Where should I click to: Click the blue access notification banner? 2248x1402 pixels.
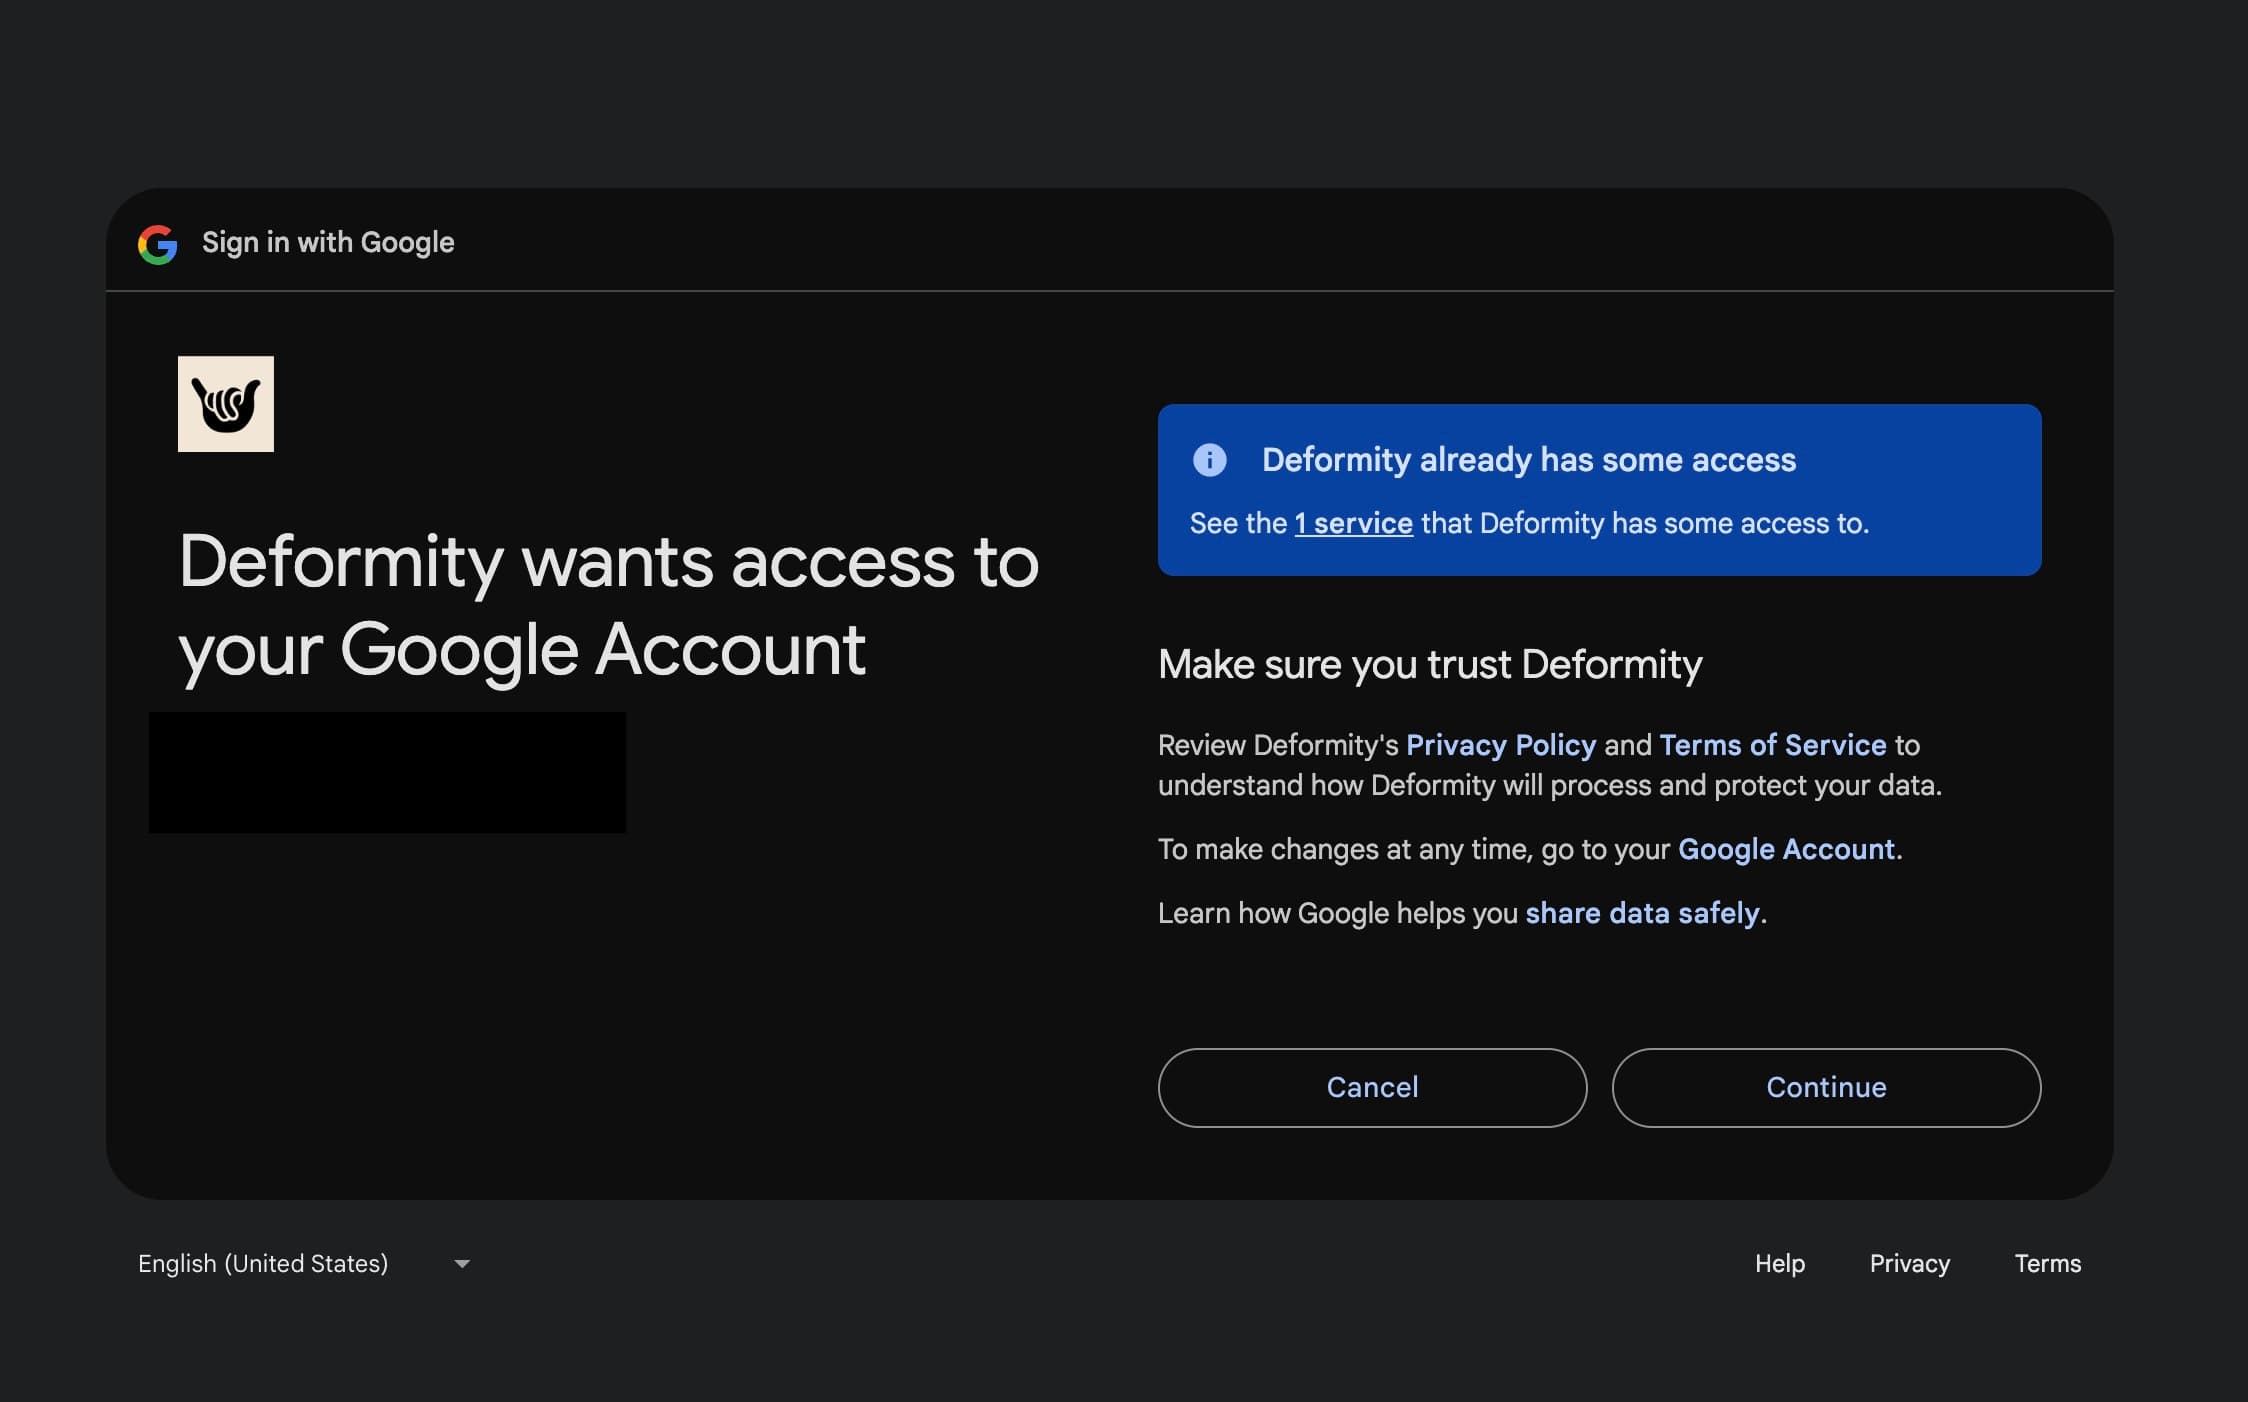point(1598,490)
